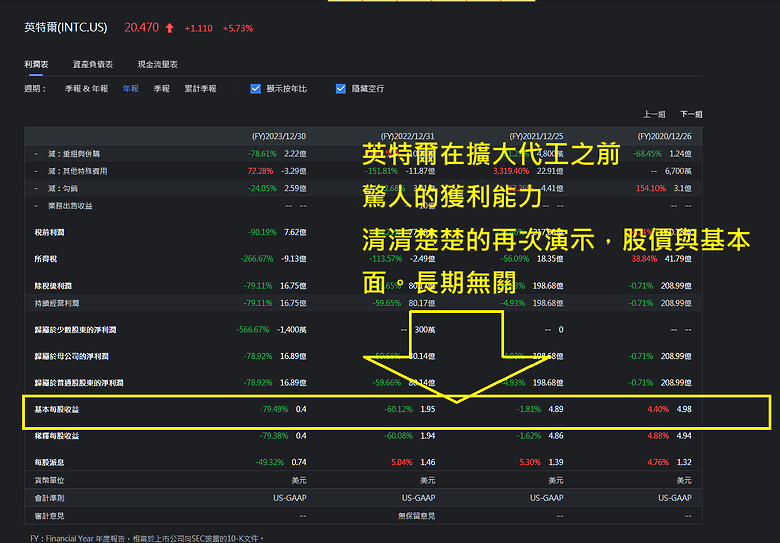Click the 41.79億 FY2020 income tax value
This screenshot has height=543, width=780.
pyautogui.click(x=679, y=259)
